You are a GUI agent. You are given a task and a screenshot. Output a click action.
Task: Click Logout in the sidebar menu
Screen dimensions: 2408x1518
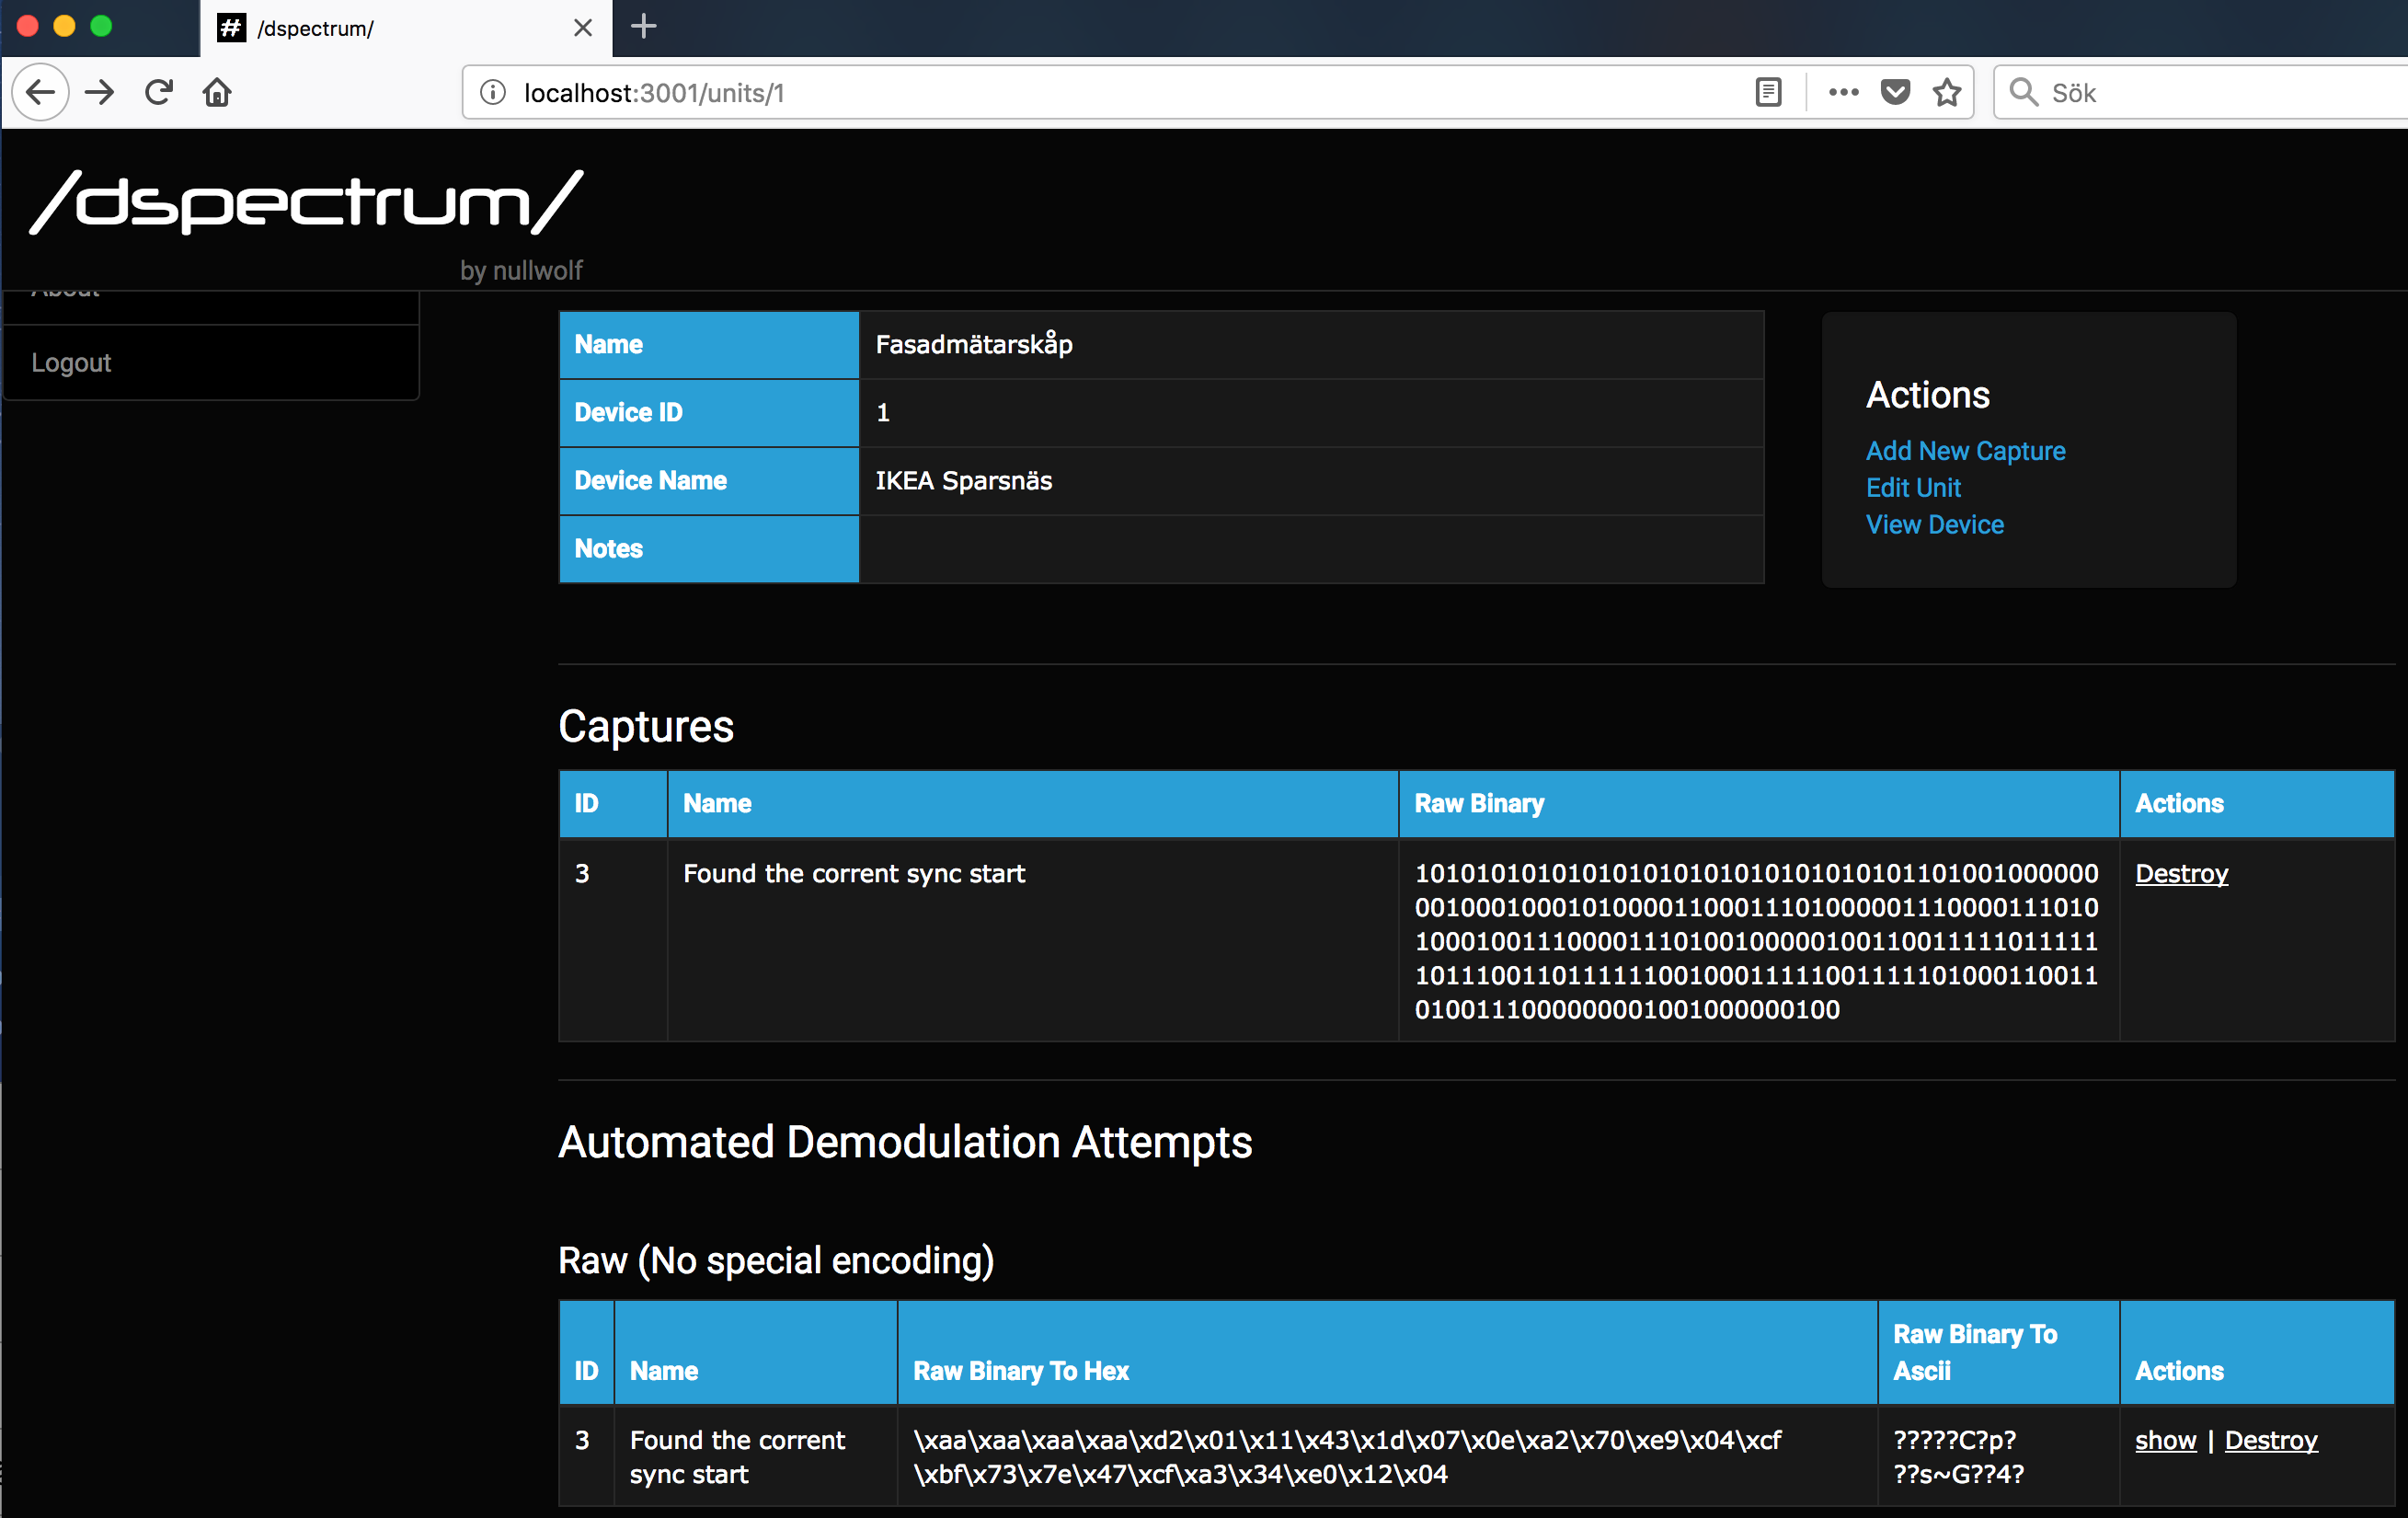pos(71,362)
